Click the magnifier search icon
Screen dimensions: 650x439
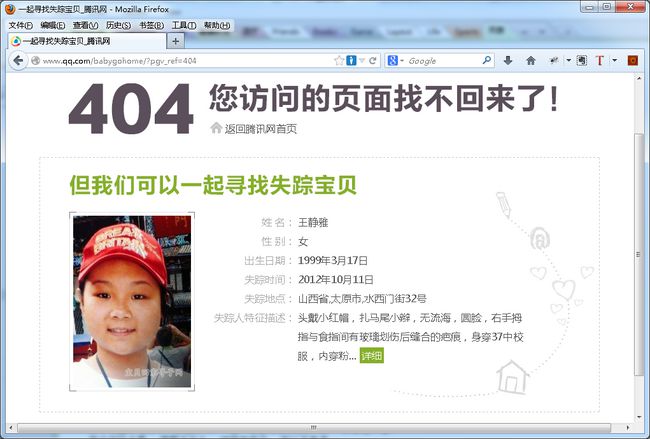pos(487,61)
